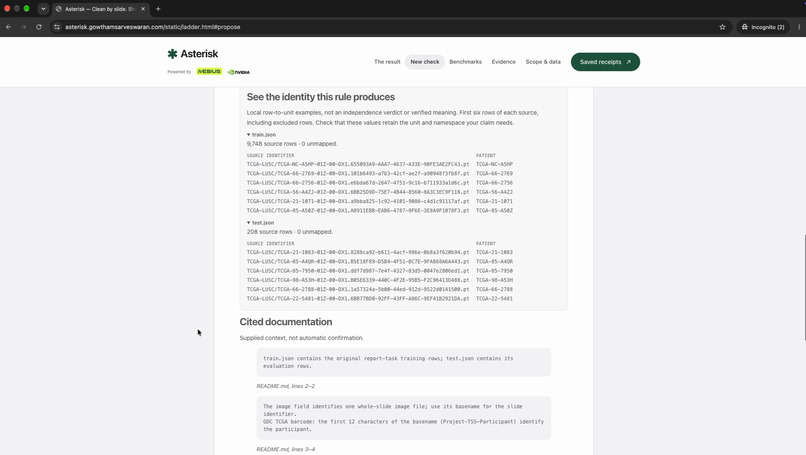
Task: Click patient value TCGA-56-A4ZJ
Action: 494,192
